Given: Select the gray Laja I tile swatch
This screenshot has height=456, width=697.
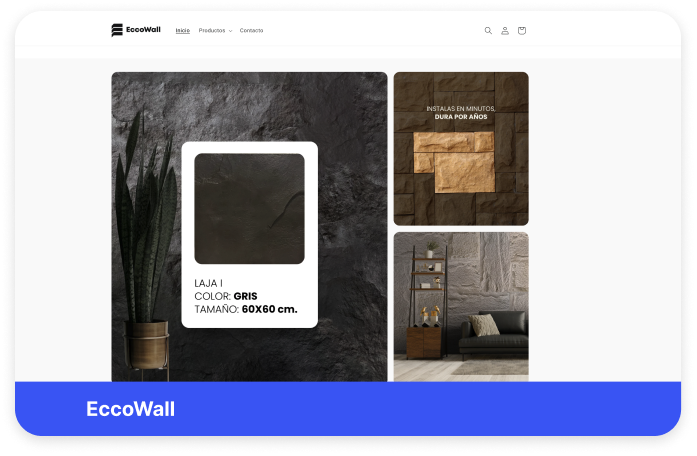Looking at the screenshot, I should click(x=249, y=208).
